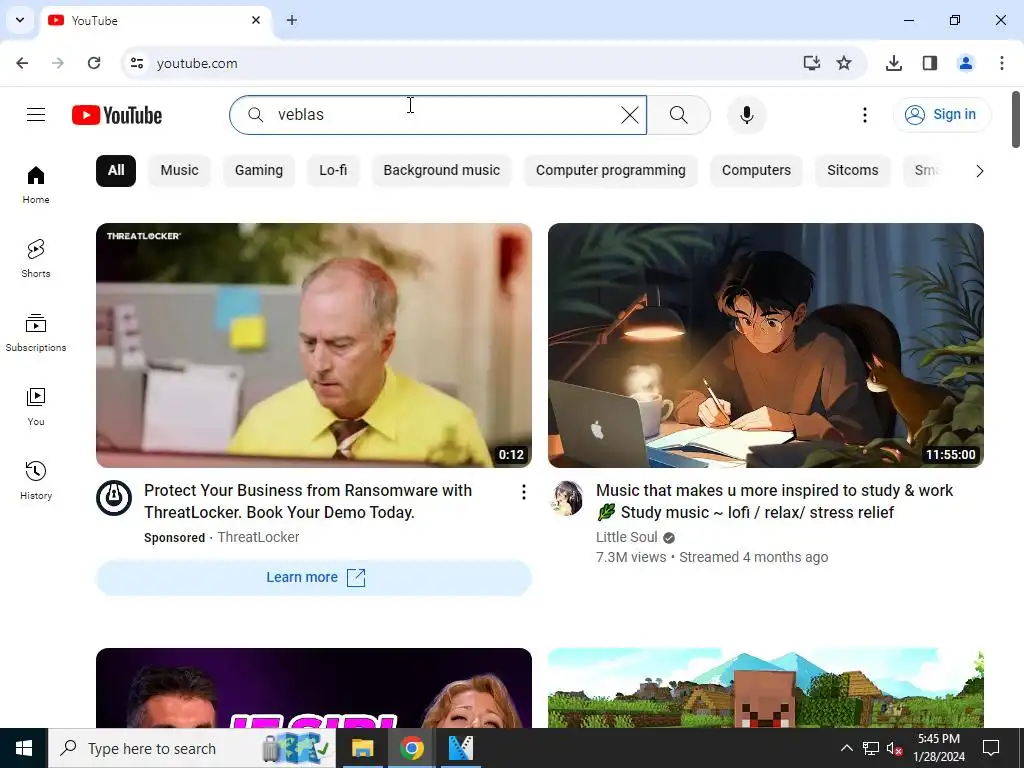Open the Chrome profile avatar
Screen dimensions: 1024x768
tap(965, 63)
